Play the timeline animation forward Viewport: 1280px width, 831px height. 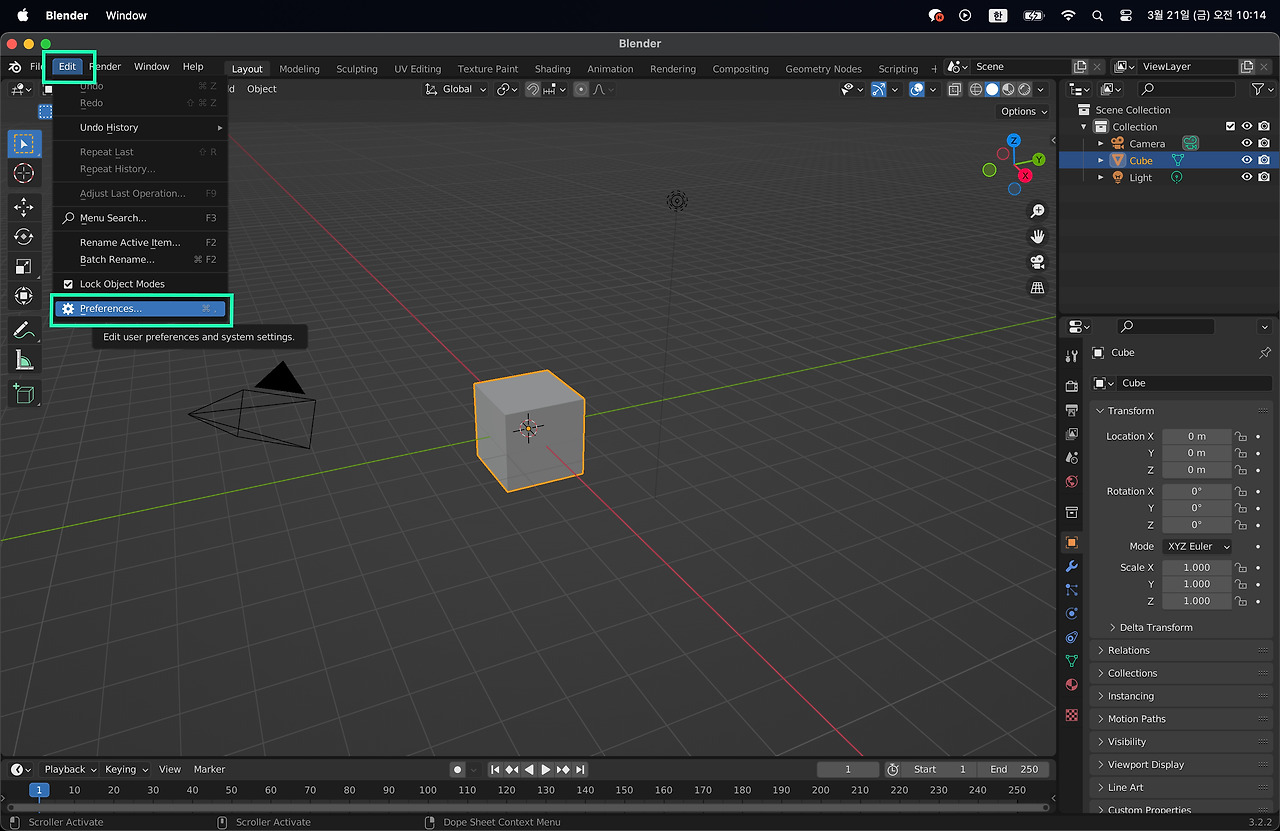coord(546,769)
